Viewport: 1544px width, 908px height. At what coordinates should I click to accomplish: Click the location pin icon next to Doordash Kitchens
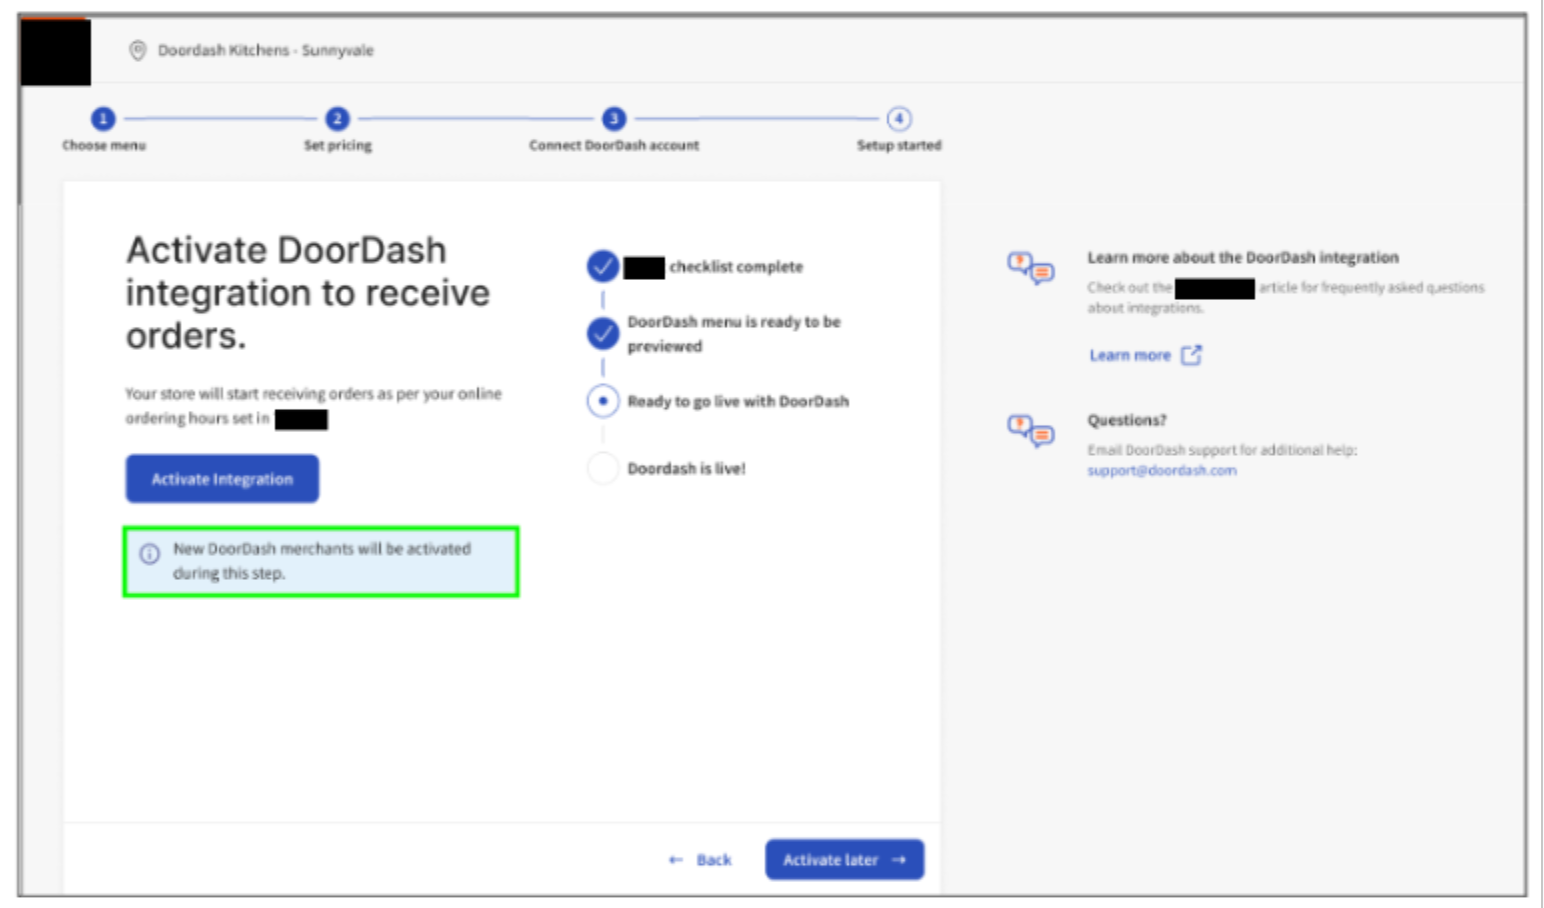tap(138, 50)
